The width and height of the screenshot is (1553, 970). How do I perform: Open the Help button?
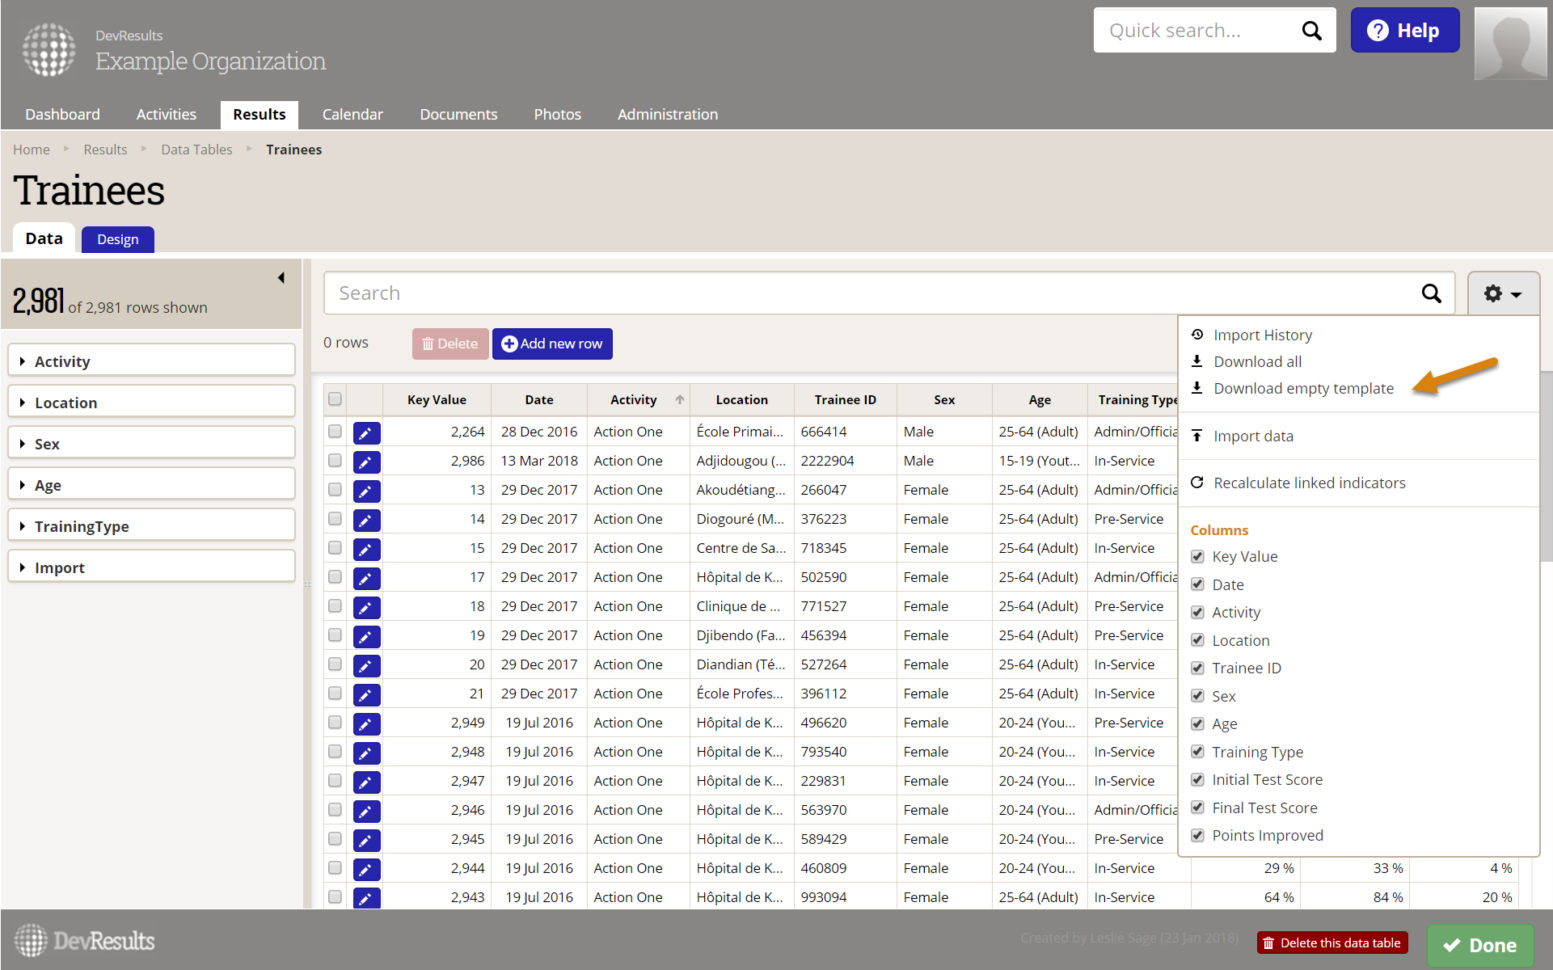coord(1405,30)
